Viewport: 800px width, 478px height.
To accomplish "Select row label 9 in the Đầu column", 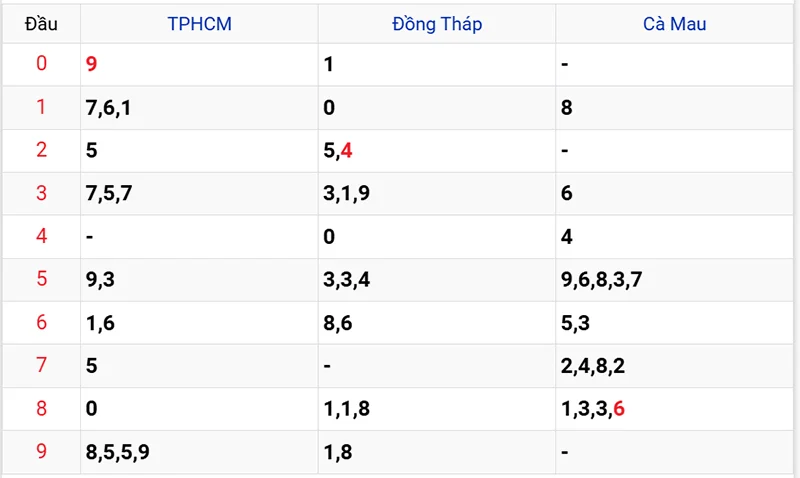I will [41, 452].
